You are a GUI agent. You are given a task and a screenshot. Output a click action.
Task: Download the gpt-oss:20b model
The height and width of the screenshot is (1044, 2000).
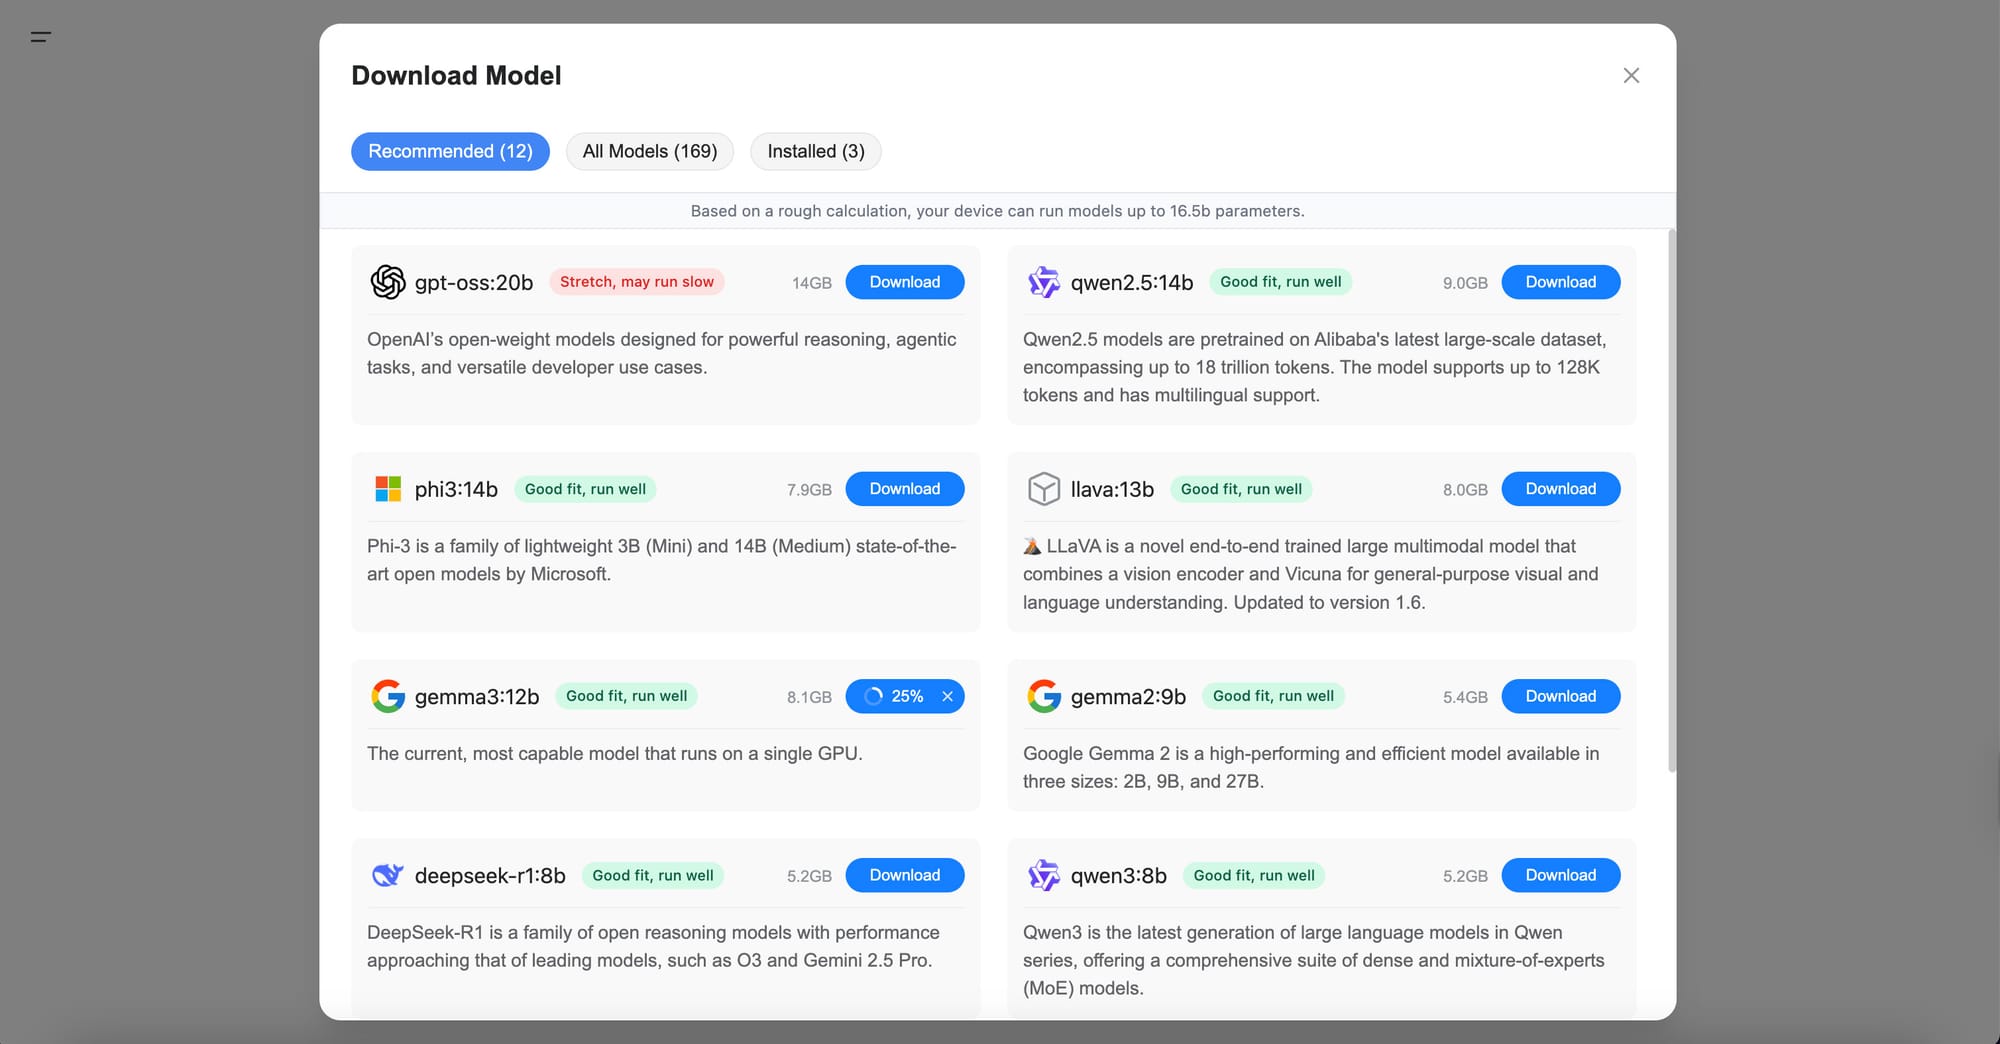pyautogui.click(x=904, y=282)
